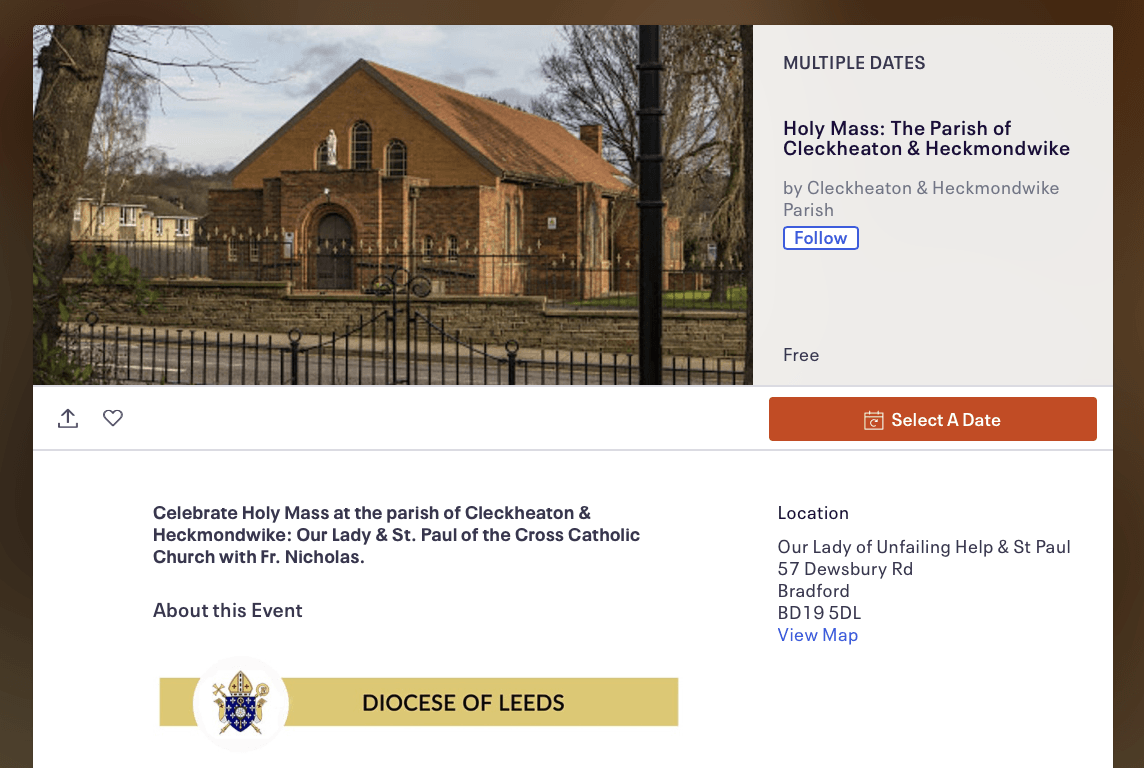Image resolution: width=1144 pixels, height=768 pixels.
Task: Click the Location heading
Action: [813, 513]
